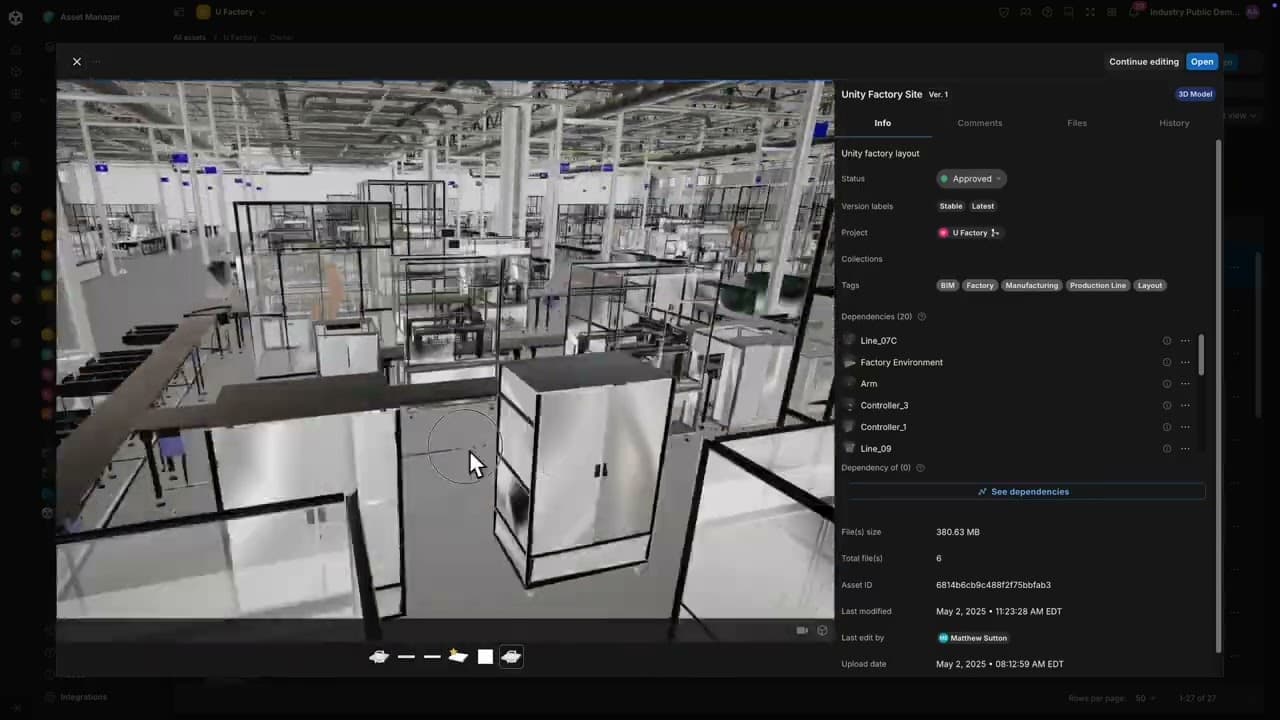Click the BIM tag
Image resolution: width=1280 pixels, height=720 pixels.
point(947,286)
